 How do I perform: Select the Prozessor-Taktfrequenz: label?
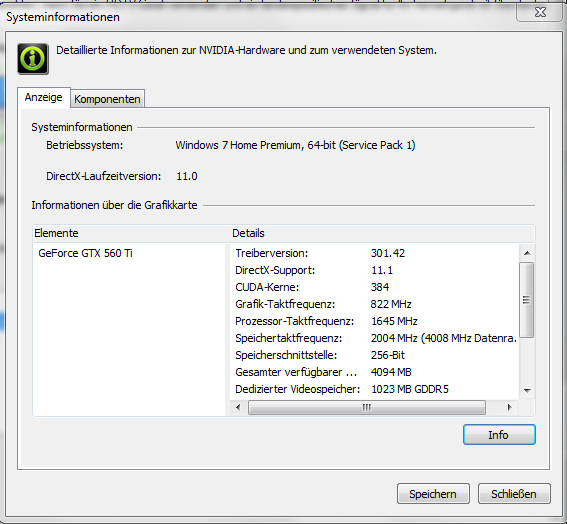tap(295, 321)
